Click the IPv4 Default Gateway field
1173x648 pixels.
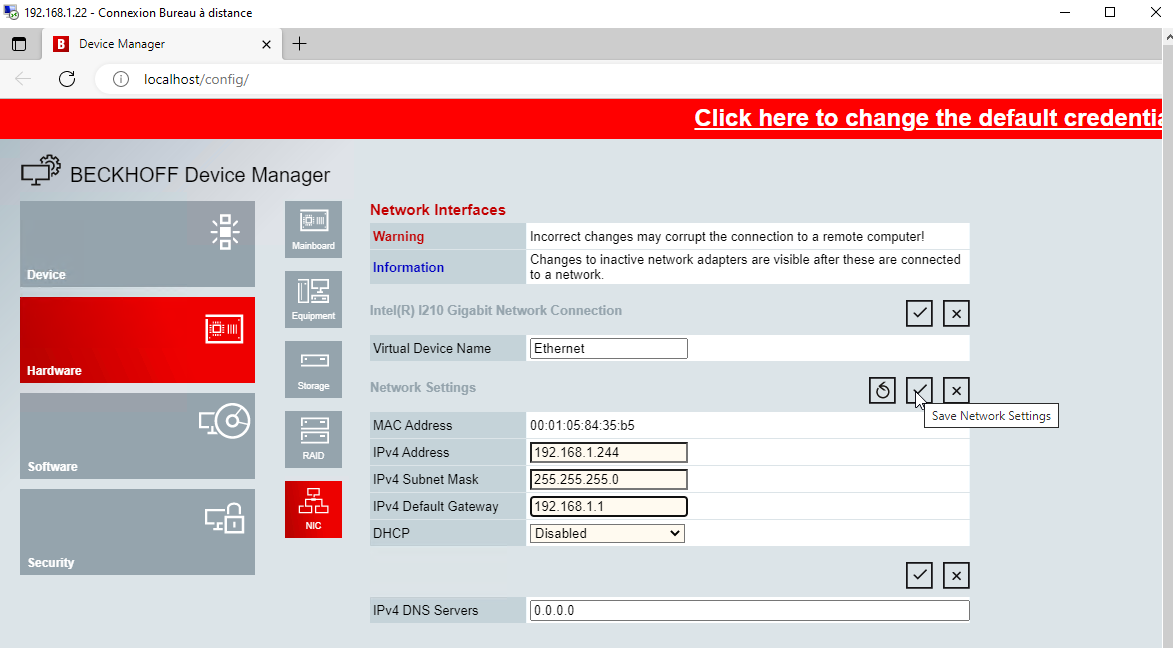click(609, 507)
